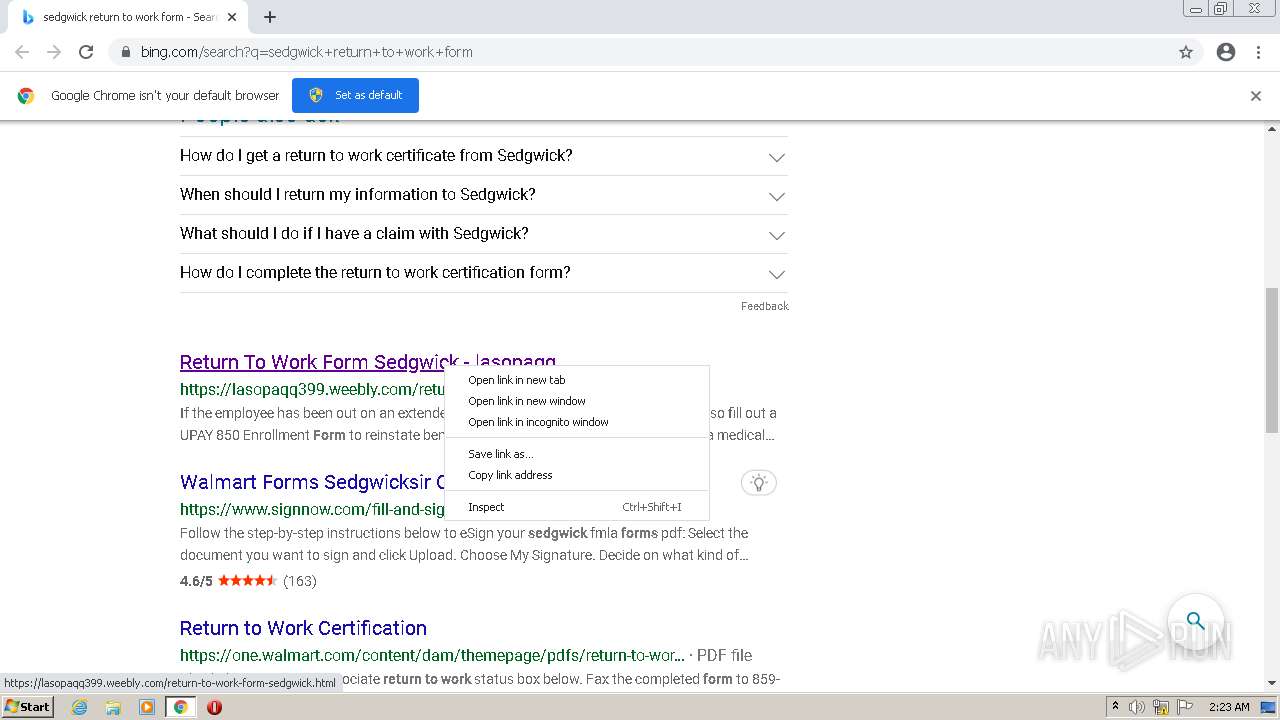Click the signnow.com green URL
Screen dimensions: 1280x720
pyautogui.click(x=312, y=510)
